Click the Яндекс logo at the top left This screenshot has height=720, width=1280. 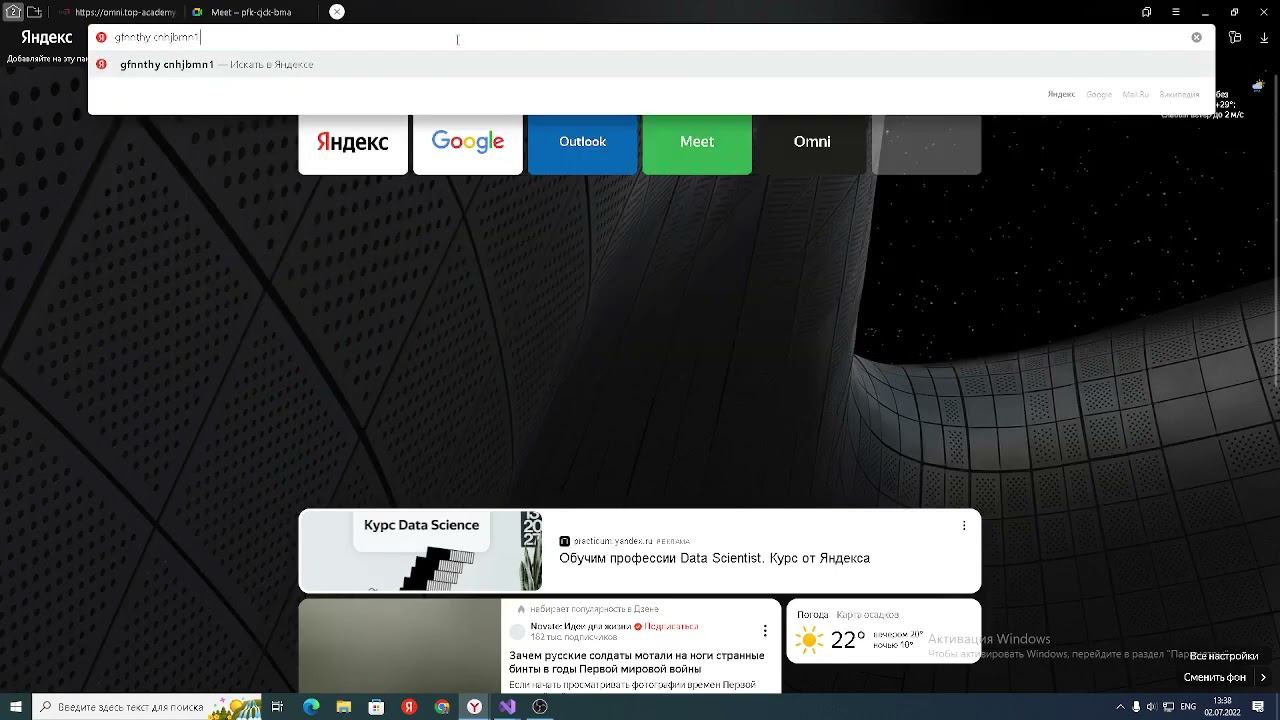tap(46, 37)
